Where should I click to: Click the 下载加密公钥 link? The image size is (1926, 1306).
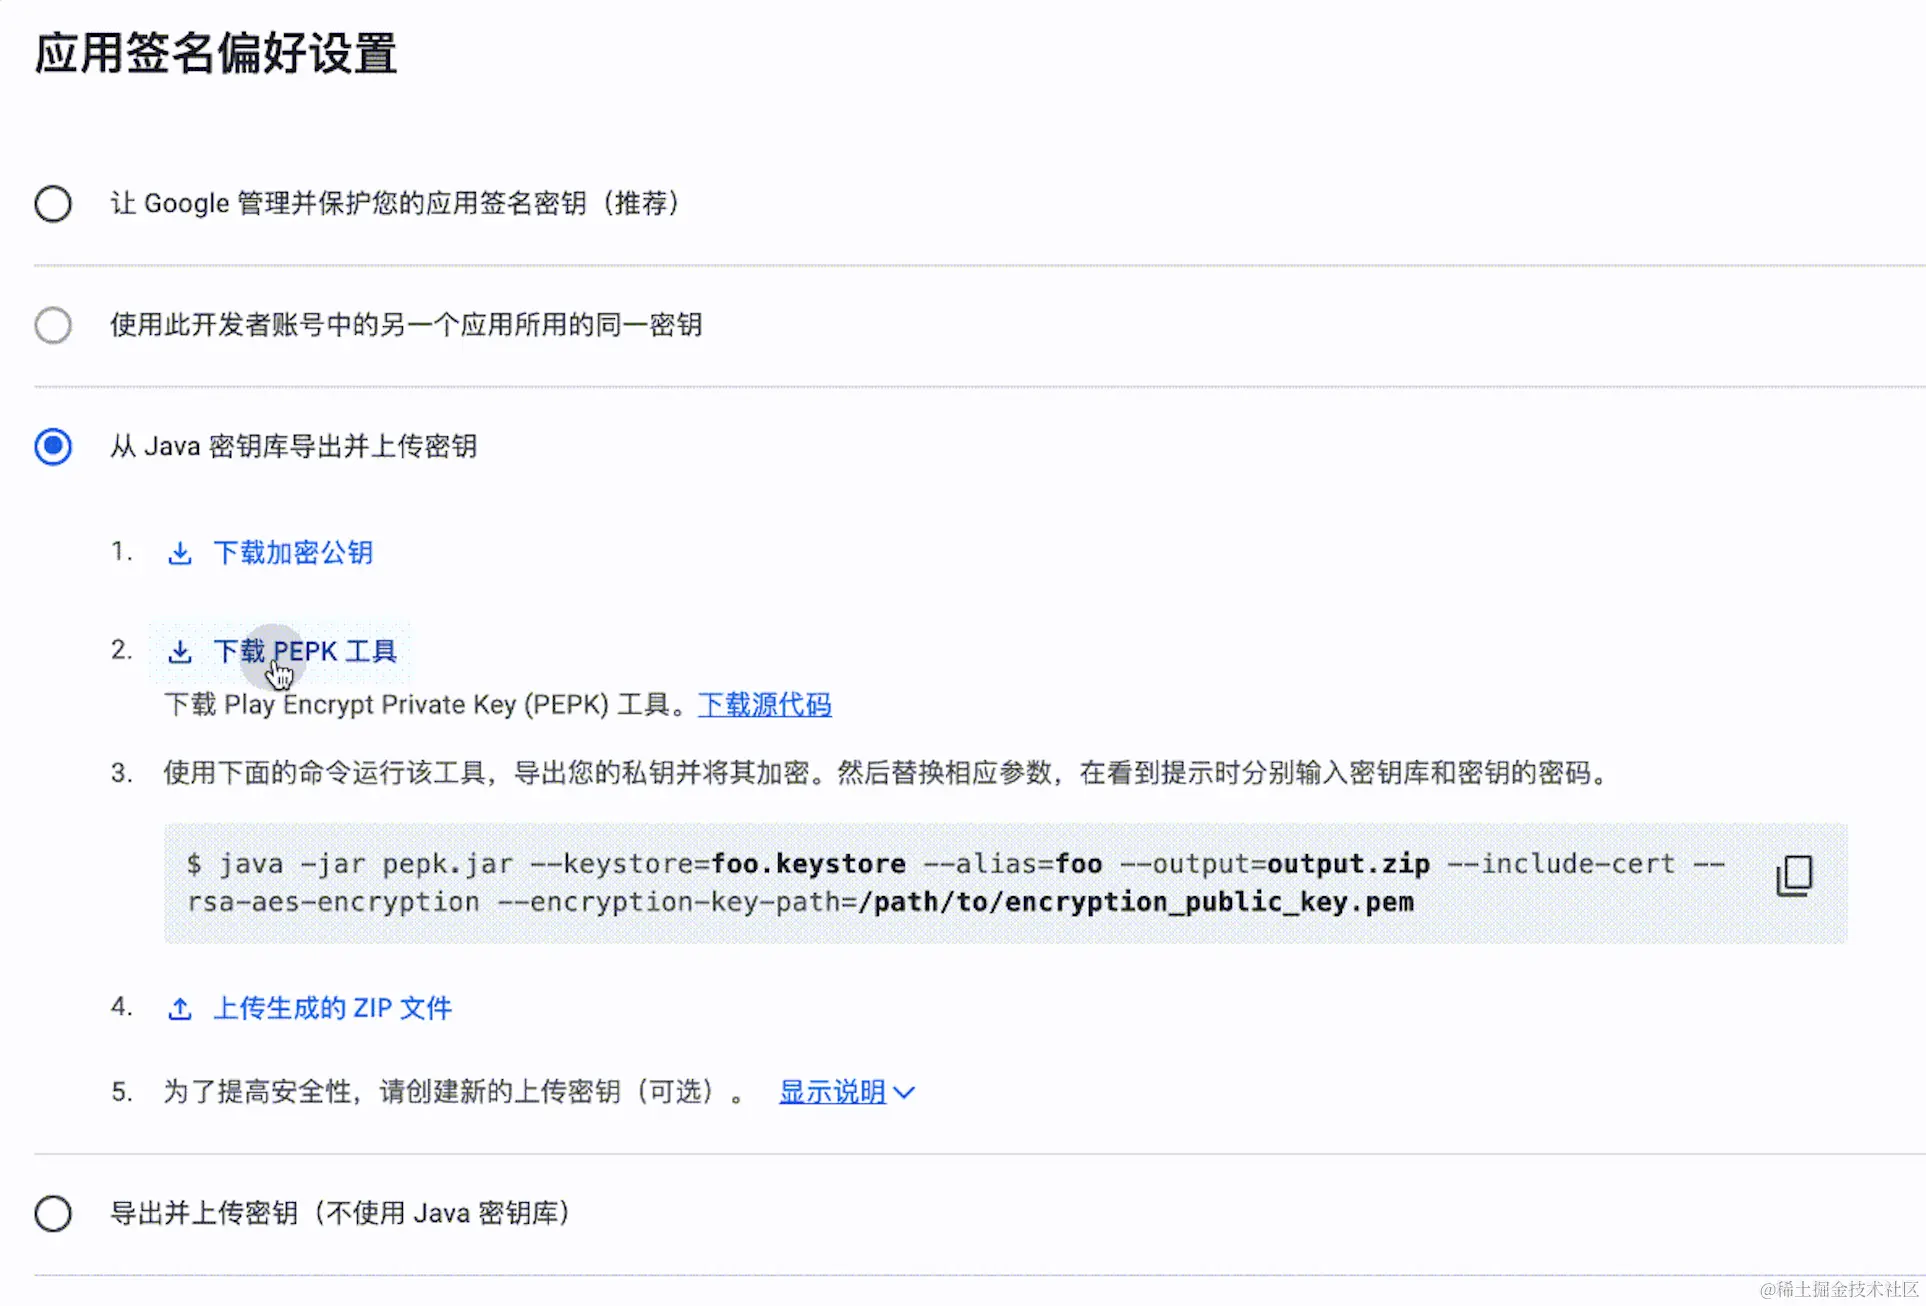293,553
